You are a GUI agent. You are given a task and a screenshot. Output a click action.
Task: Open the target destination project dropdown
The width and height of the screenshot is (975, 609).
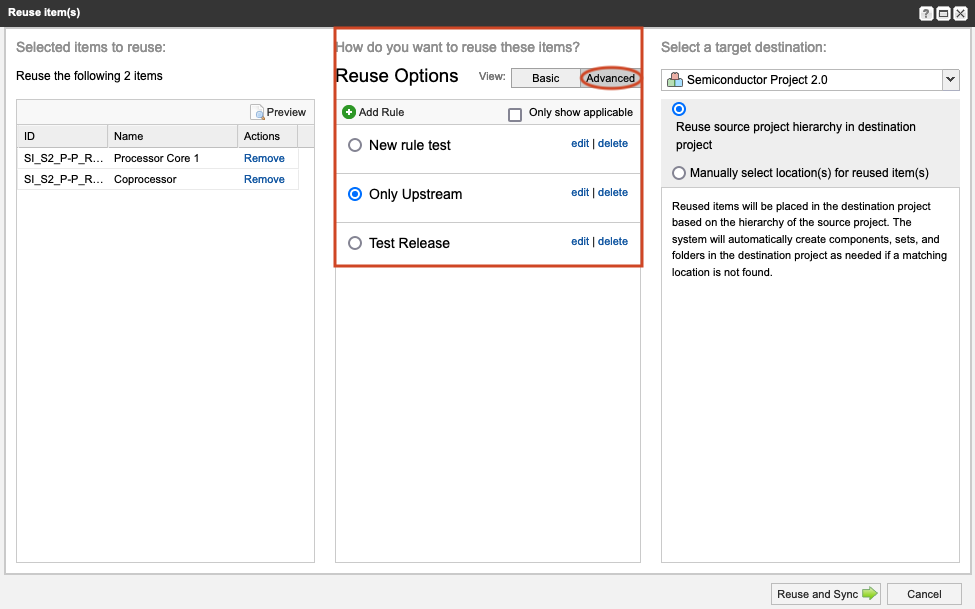click(x=949, y=80)
